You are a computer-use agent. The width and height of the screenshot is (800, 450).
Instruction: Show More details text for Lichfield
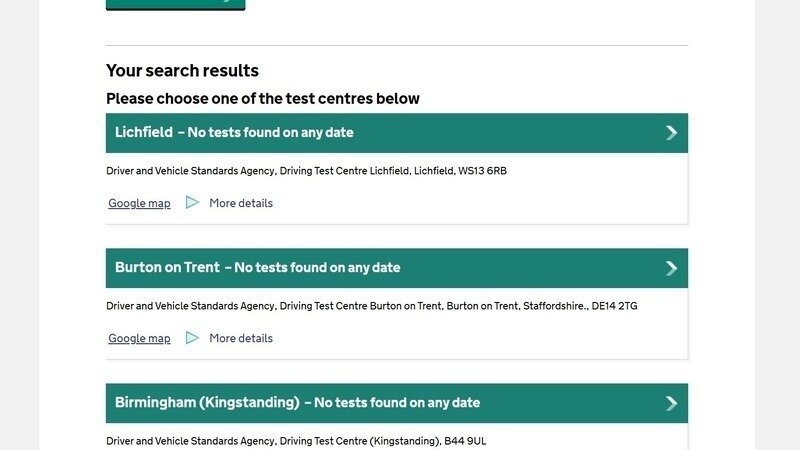[240, 203]
